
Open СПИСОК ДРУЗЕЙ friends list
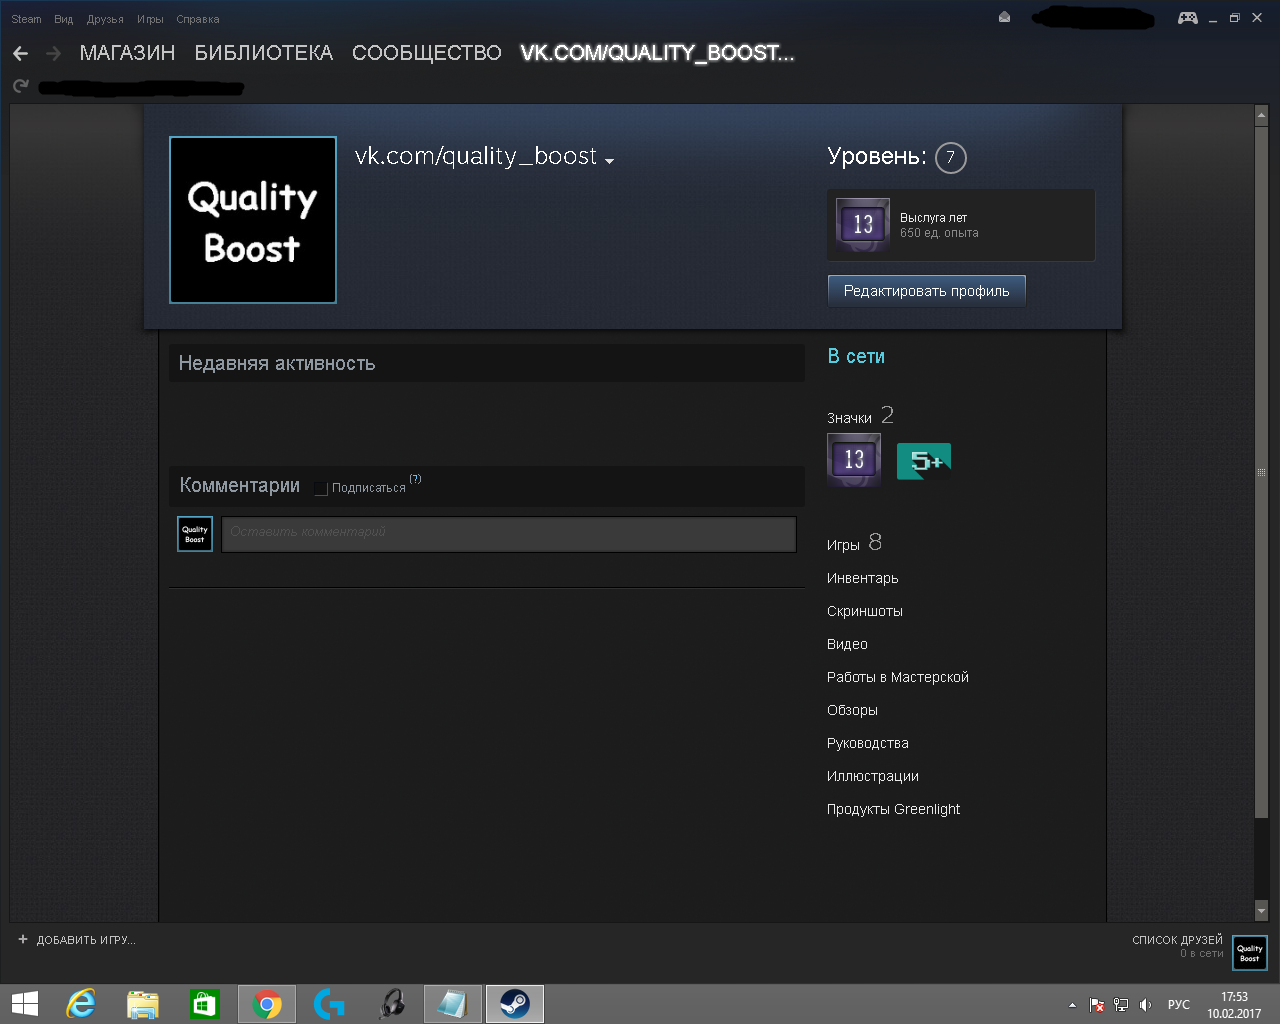pyautogui.click(x=1178, y=940)
